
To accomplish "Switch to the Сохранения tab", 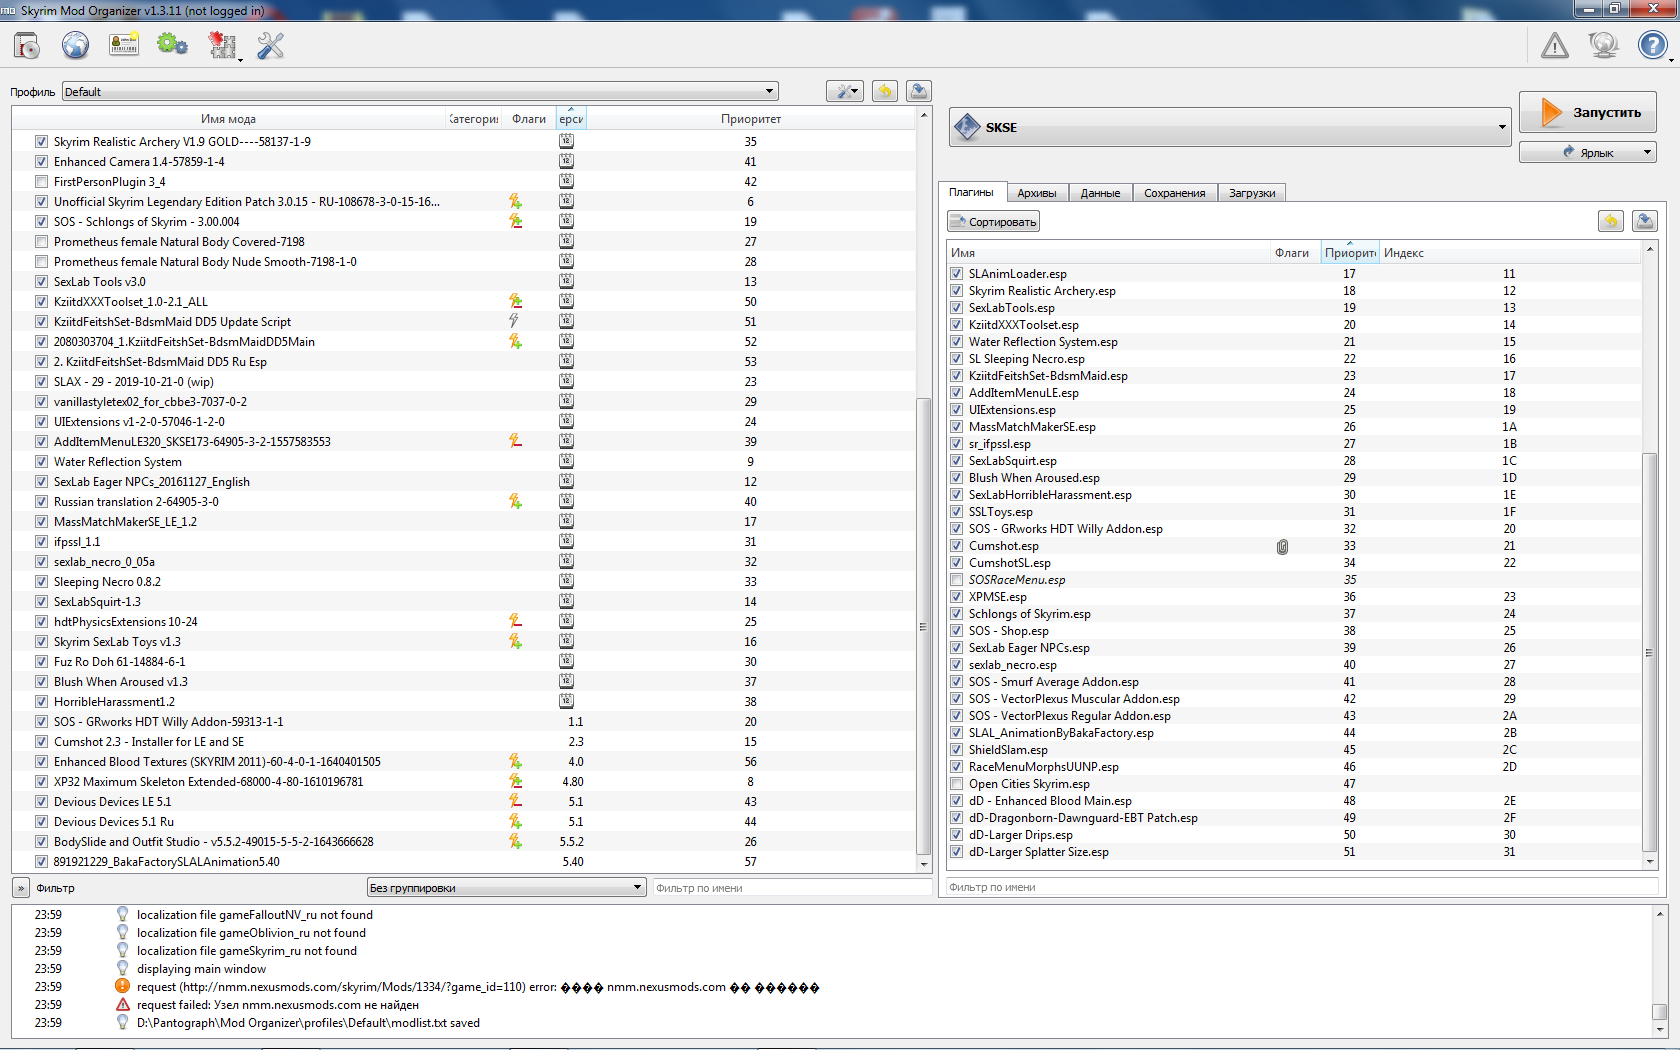I will point(1175,193).
